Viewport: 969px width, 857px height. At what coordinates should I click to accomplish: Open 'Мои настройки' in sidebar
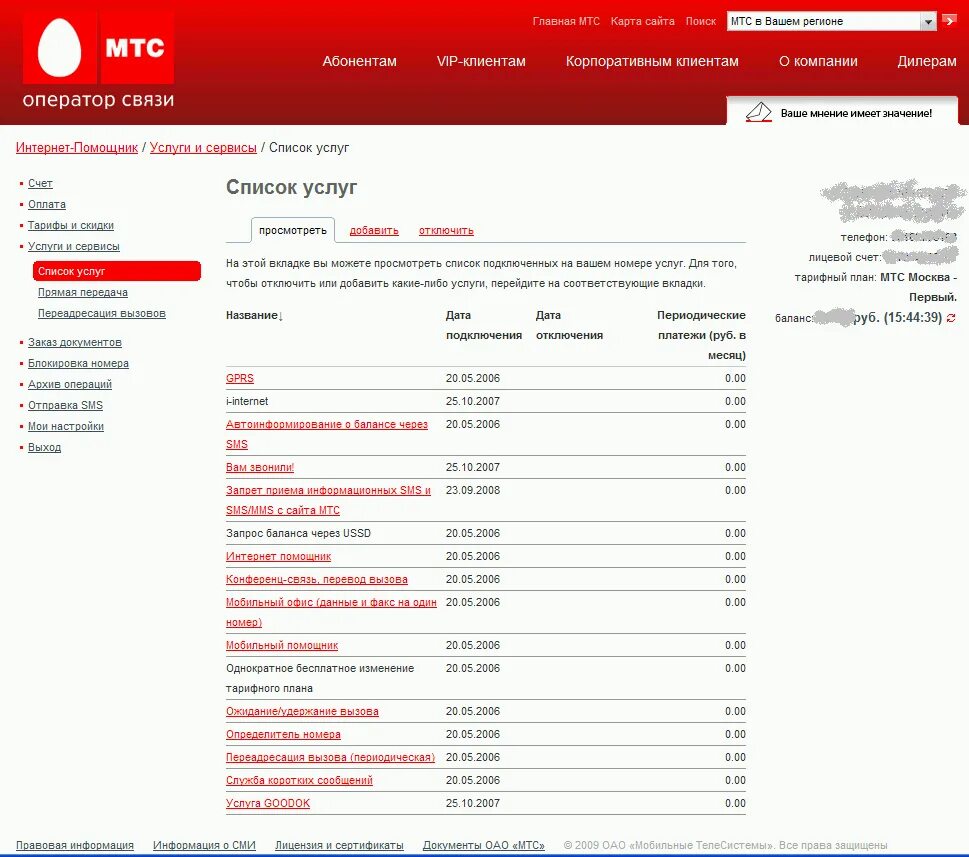click(x=66, y=426)
